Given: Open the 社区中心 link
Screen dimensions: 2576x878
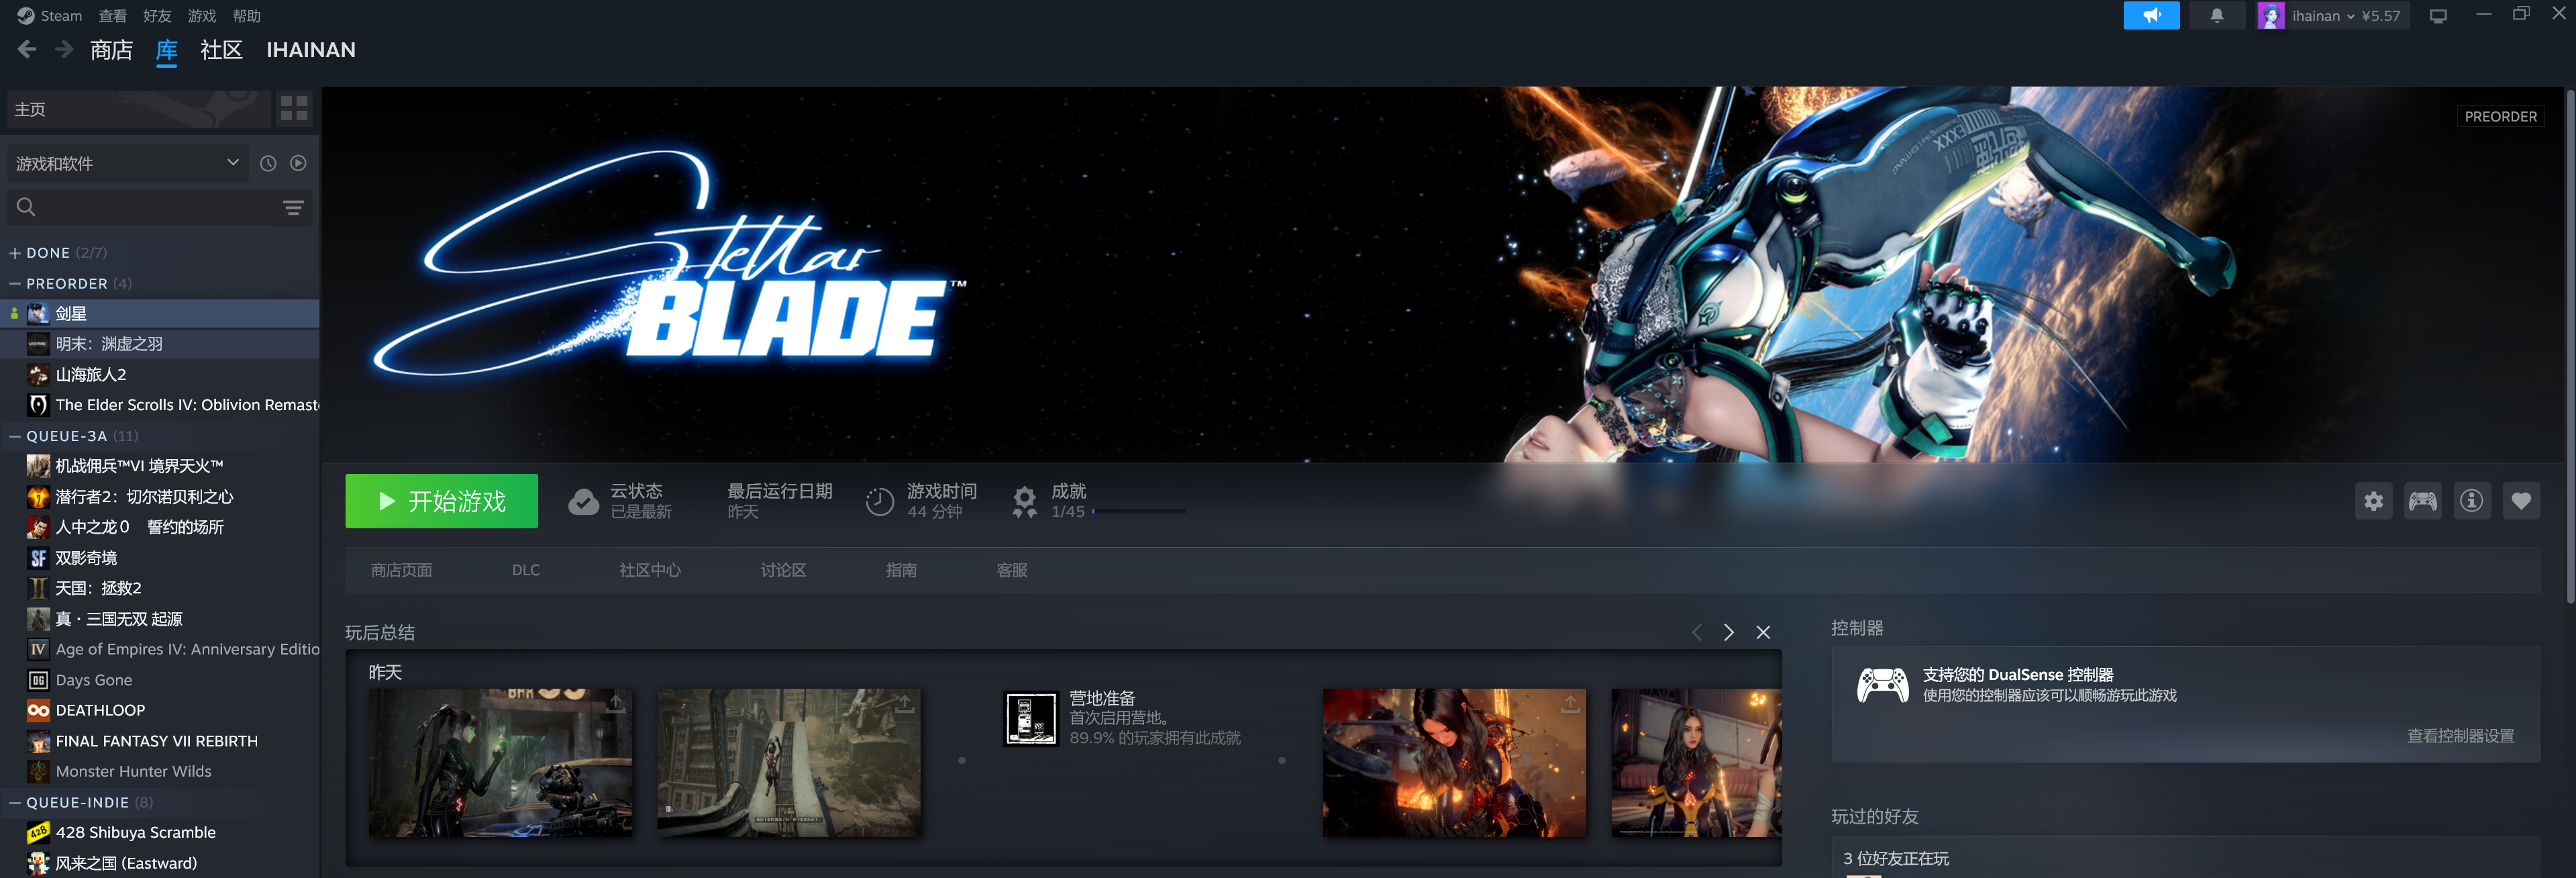Looking at the screenshot, I should pos(650,570).
